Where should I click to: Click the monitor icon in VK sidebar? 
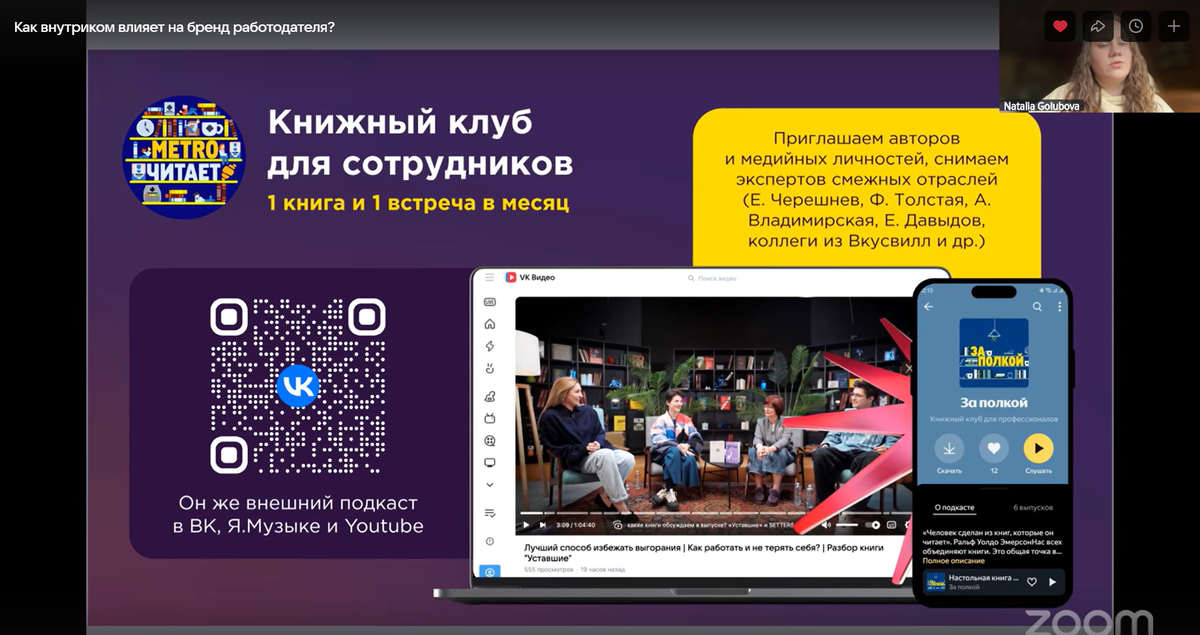490,463
